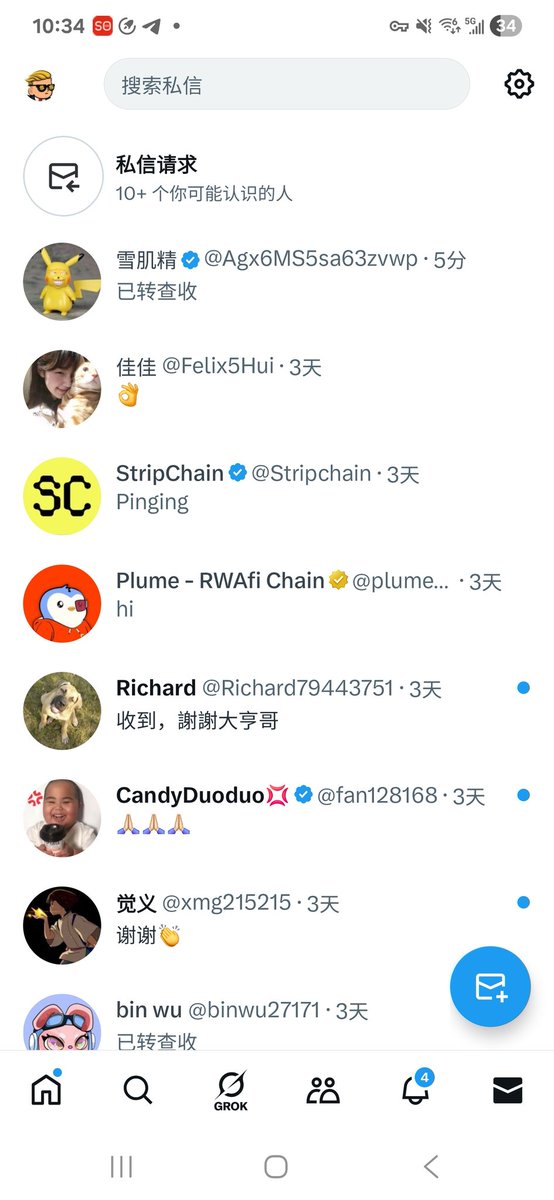Go to the Home tab icon
The width and height of the screenshot is (554, 1200).
tap(46, 1089)
